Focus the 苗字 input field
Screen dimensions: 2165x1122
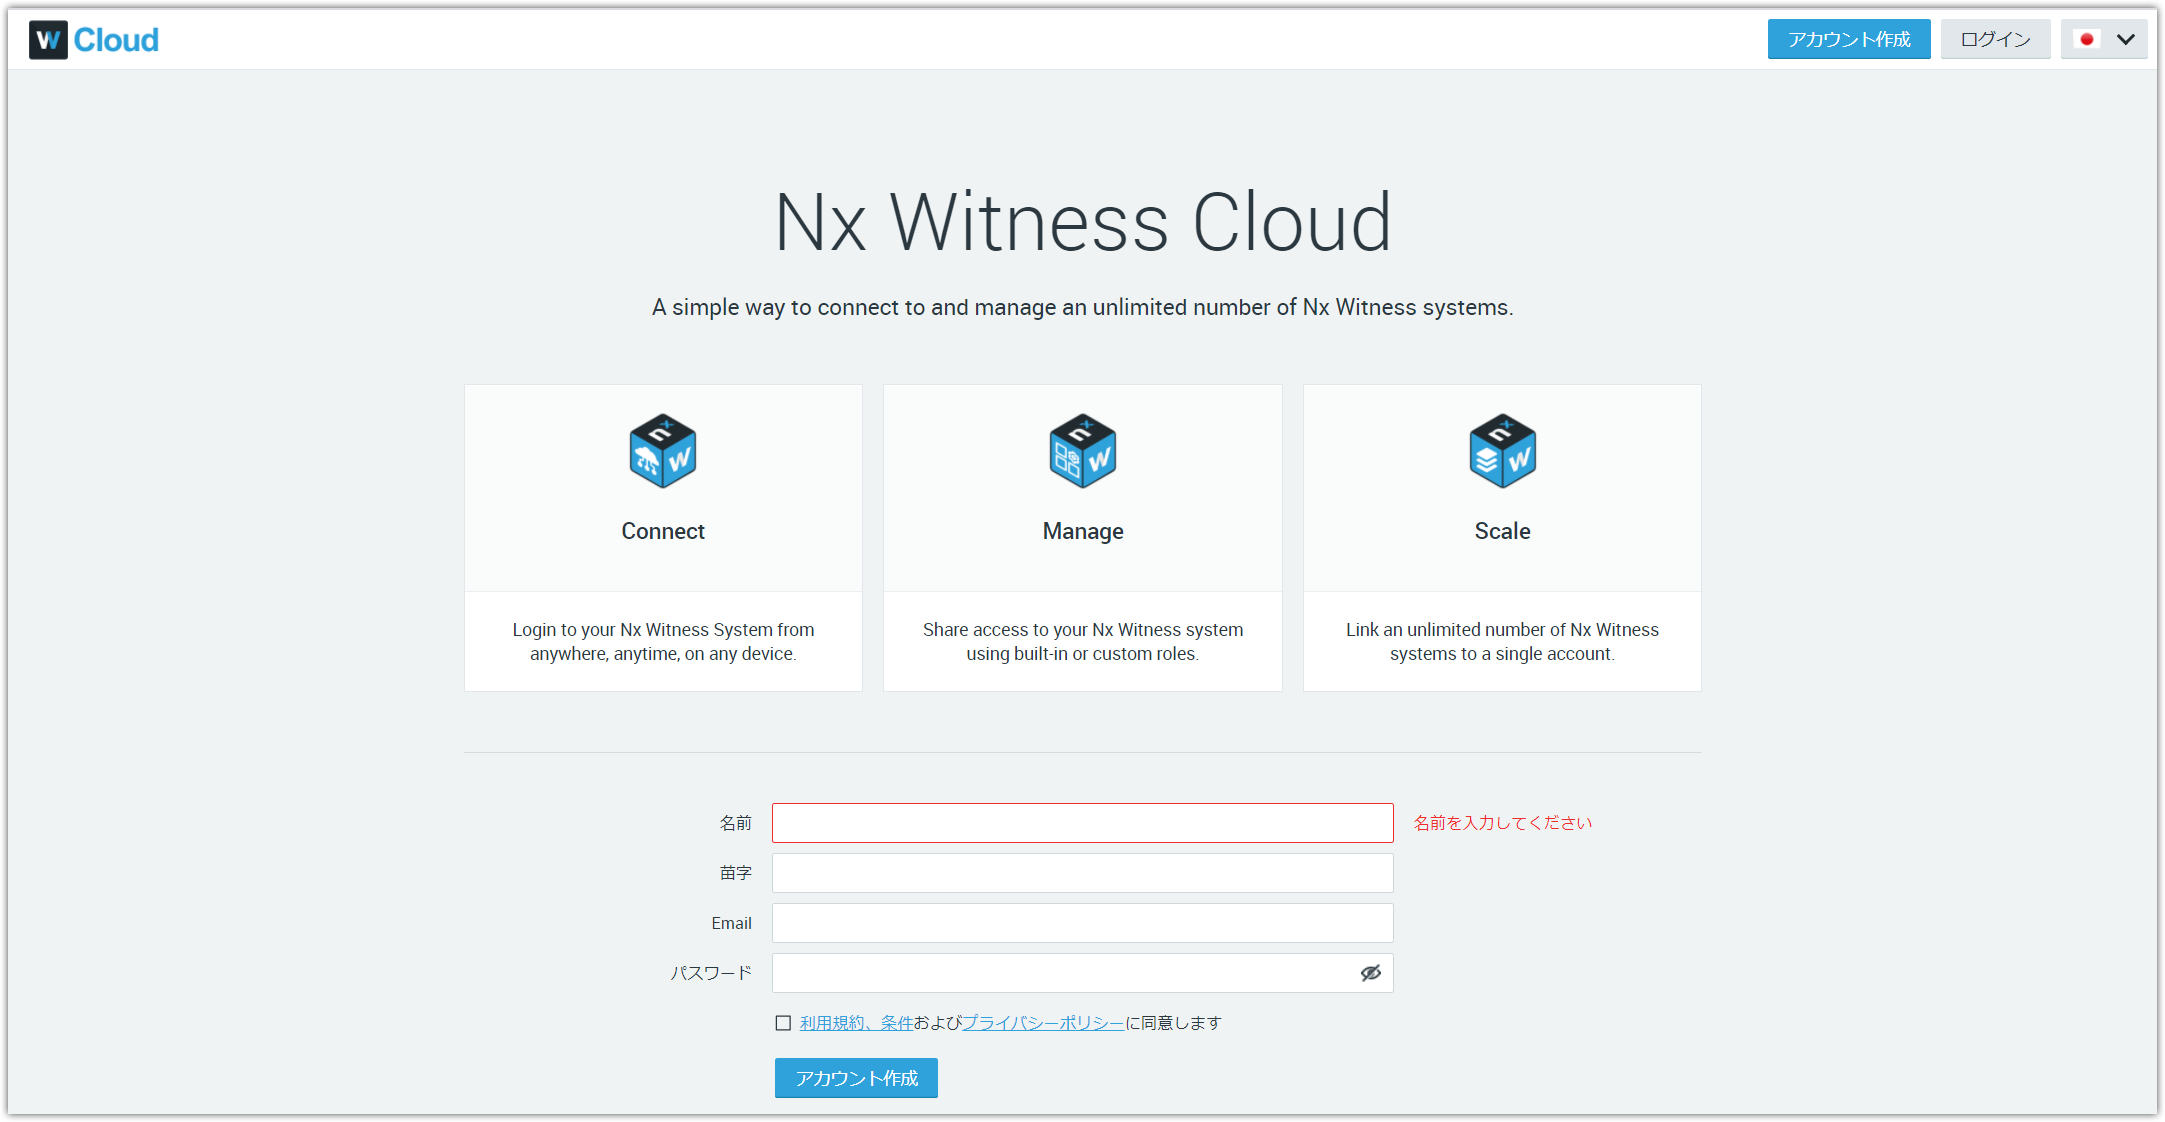tap(1082, 873)
